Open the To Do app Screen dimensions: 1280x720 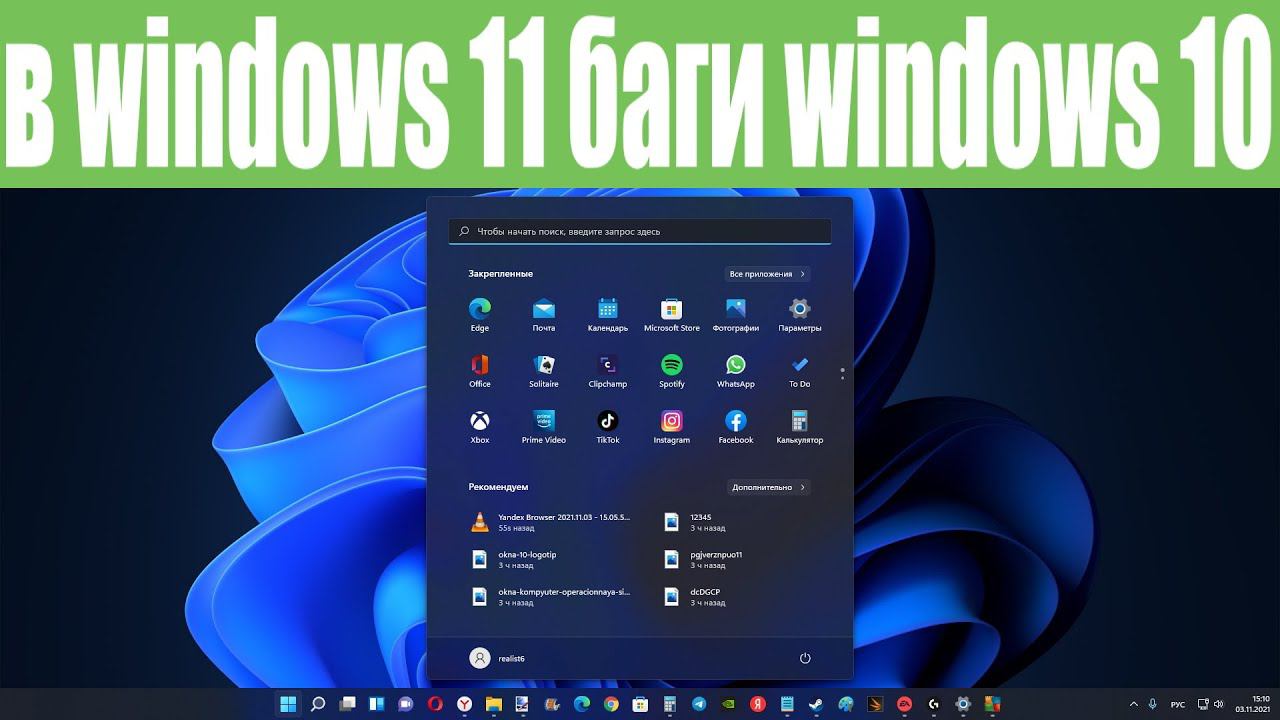point(800,370)
